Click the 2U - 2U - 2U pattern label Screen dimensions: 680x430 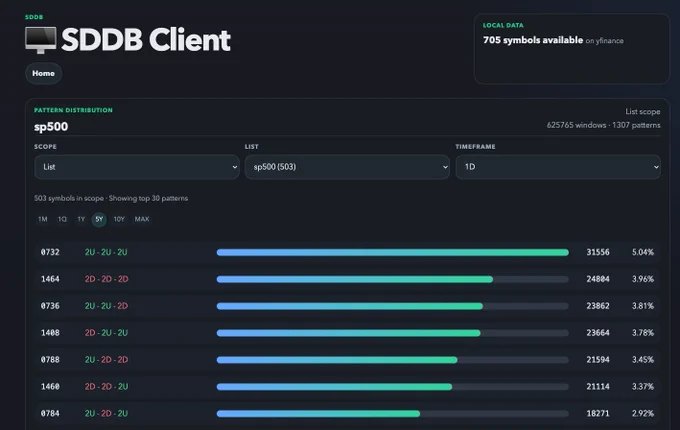106,252
